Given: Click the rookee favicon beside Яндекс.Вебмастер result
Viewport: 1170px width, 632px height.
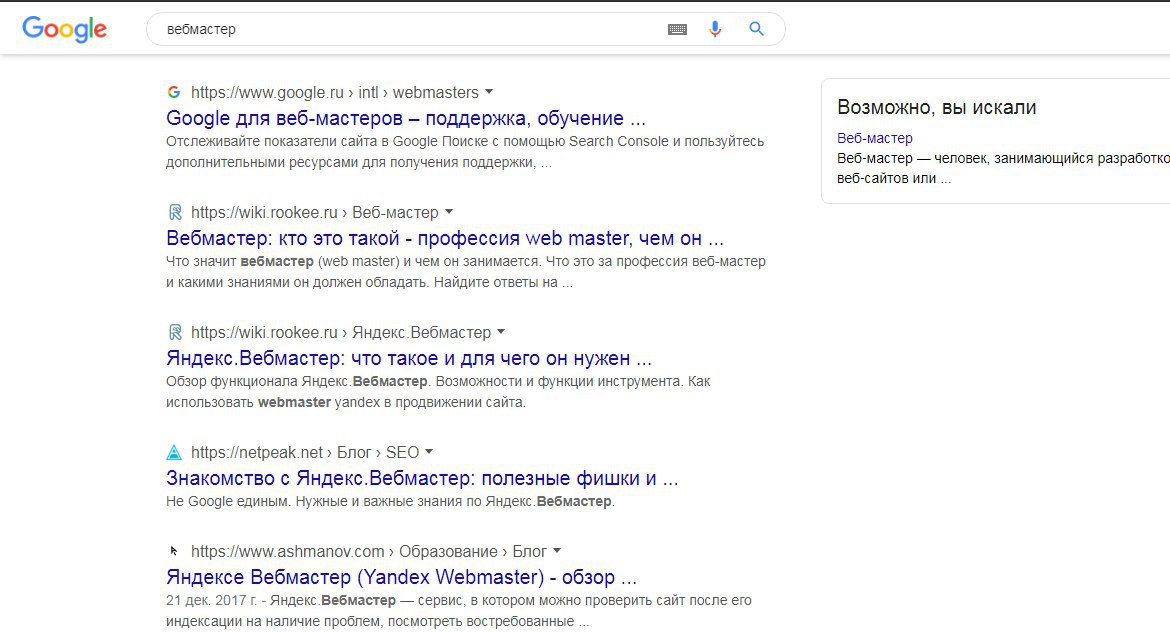Looking at the screenshot, I should click(x=175, y=332).
